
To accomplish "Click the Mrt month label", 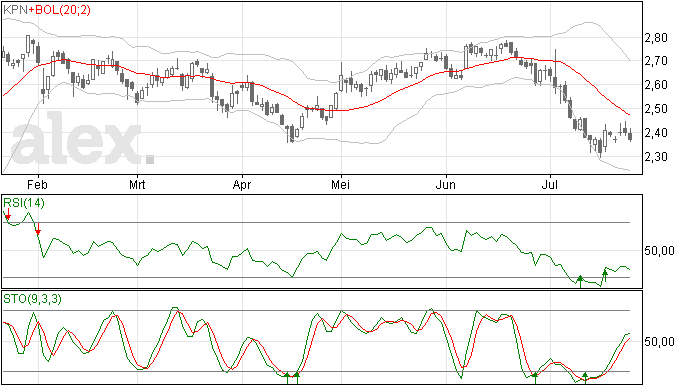I will coord(137,185).
